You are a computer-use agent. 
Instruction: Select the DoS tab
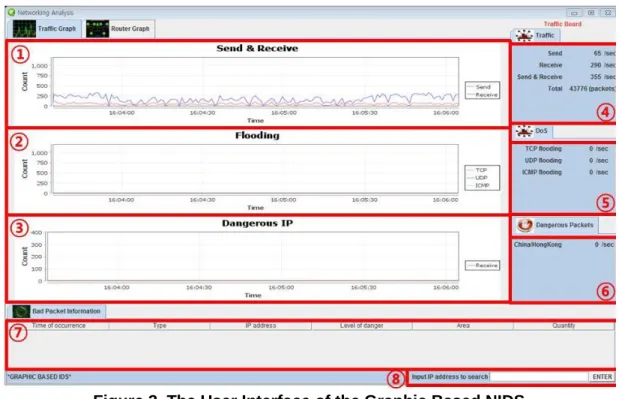pos(533,131)
